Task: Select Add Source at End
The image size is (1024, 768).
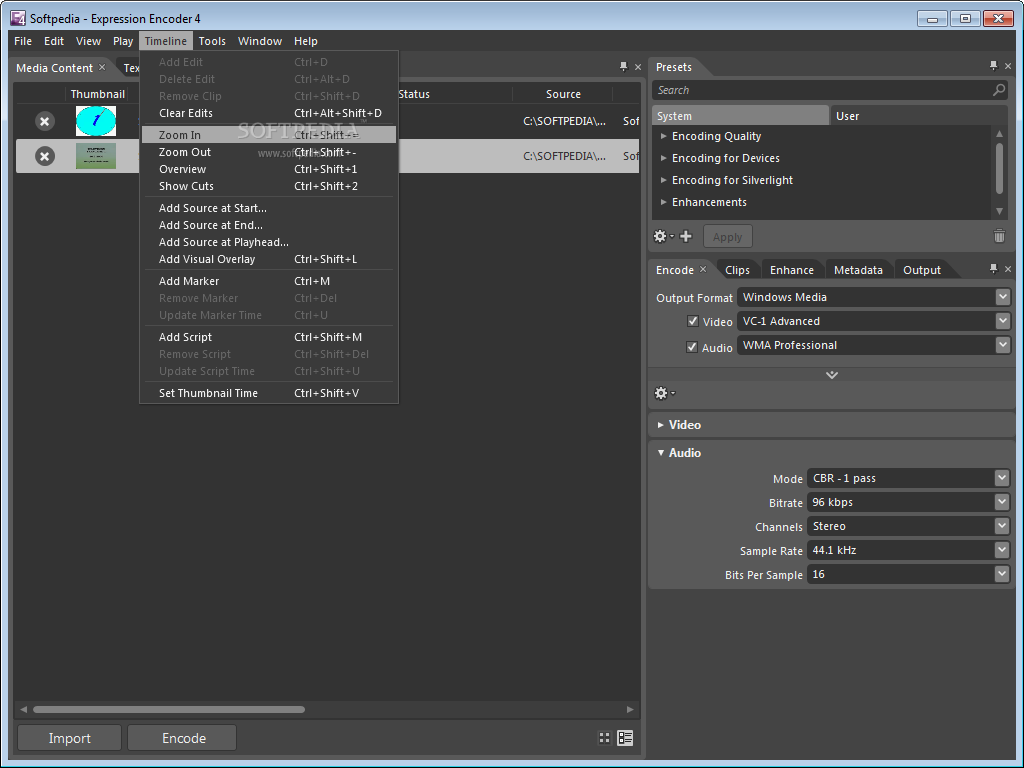Action: point(268,225)
